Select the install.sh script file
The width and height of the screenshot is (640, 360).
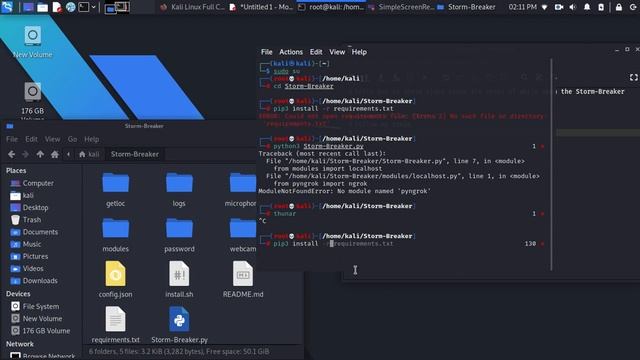click(x=179, y=280)
